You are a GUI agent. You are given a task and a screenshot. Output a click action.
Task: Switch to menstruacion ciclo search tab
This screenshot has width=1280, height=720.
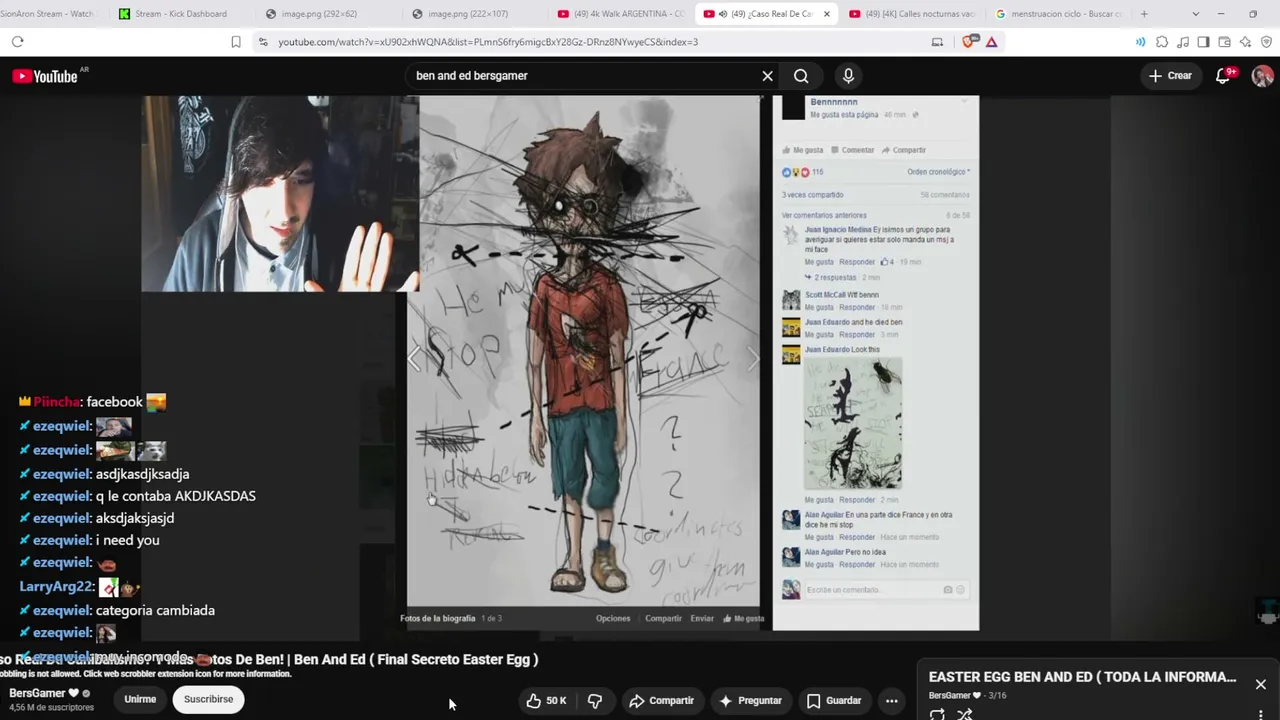(1058, 14)
